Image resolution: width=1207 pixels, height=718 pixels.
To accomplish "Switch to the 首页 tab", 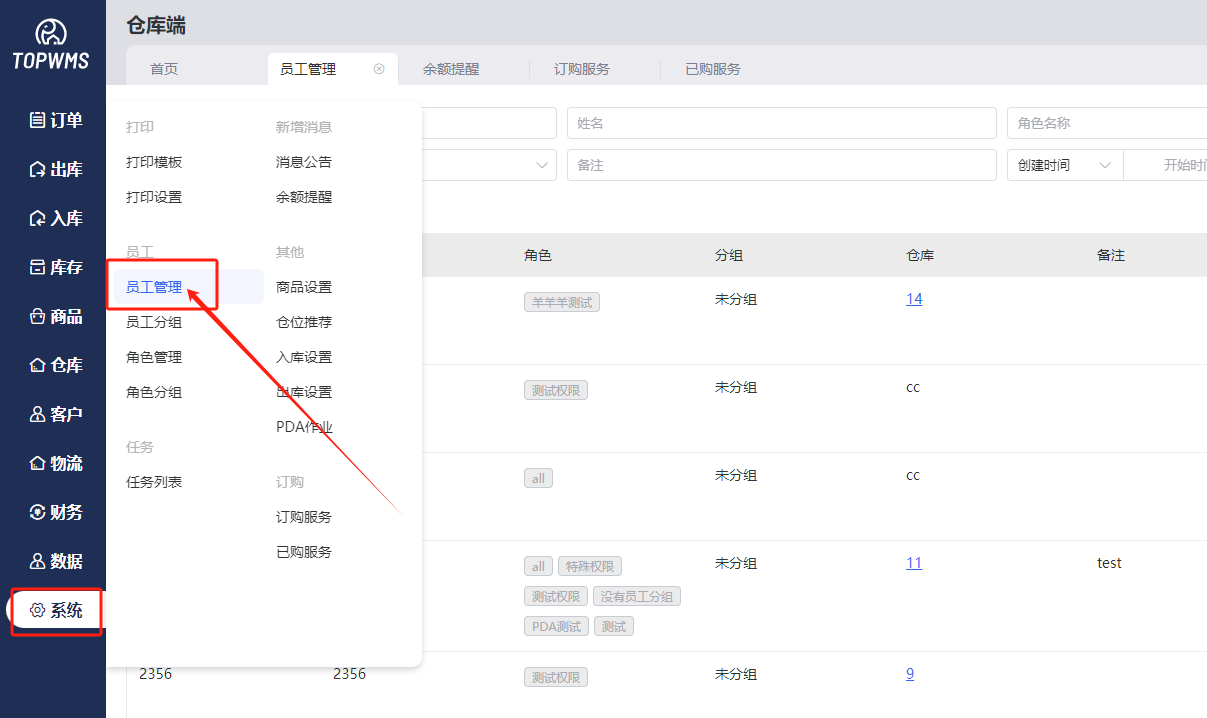I will click(x=164, y=69).
